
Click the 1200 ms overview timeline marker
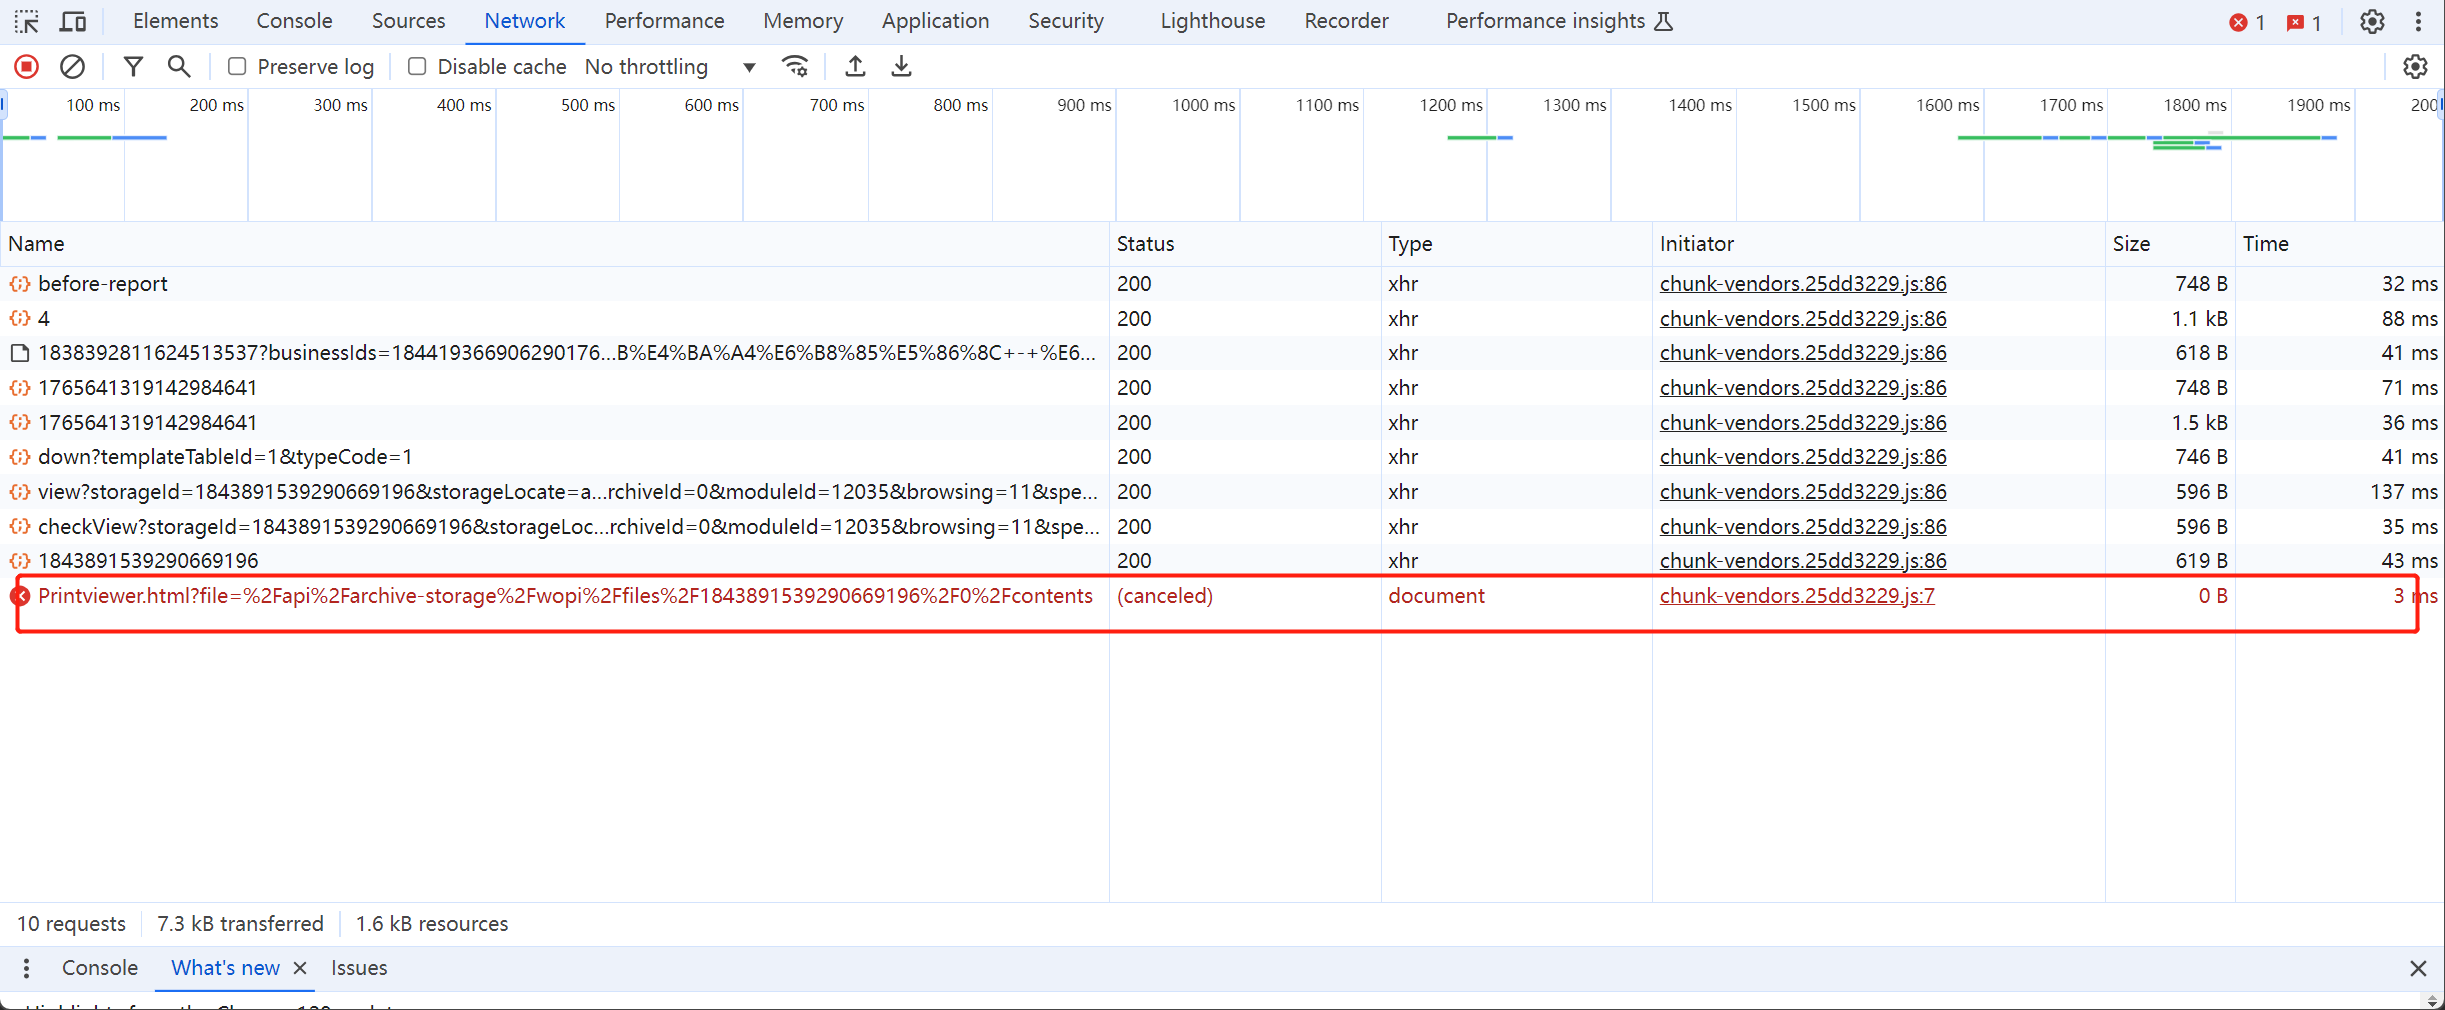(1450, 105)
